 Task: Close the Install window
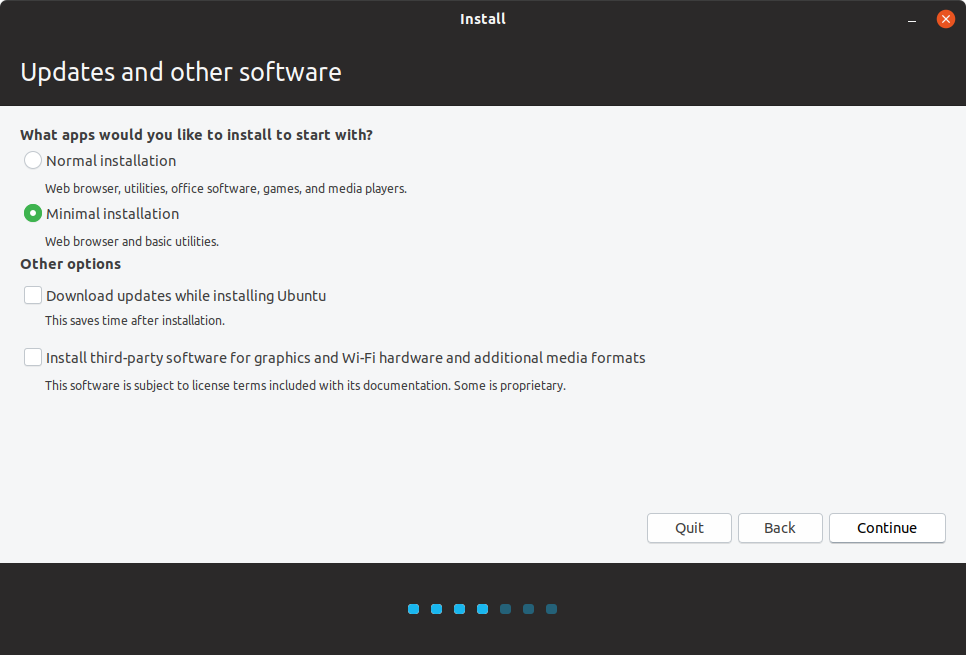(946, 19)
